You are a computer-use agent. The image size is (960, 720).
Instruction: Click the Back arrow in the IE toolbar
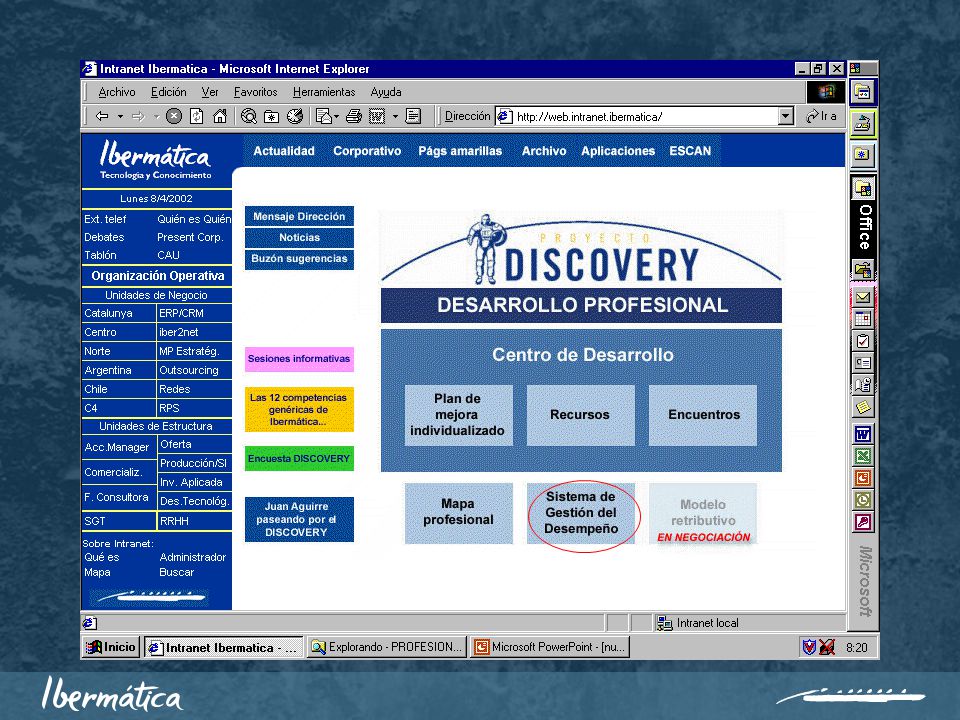(102, 116)
